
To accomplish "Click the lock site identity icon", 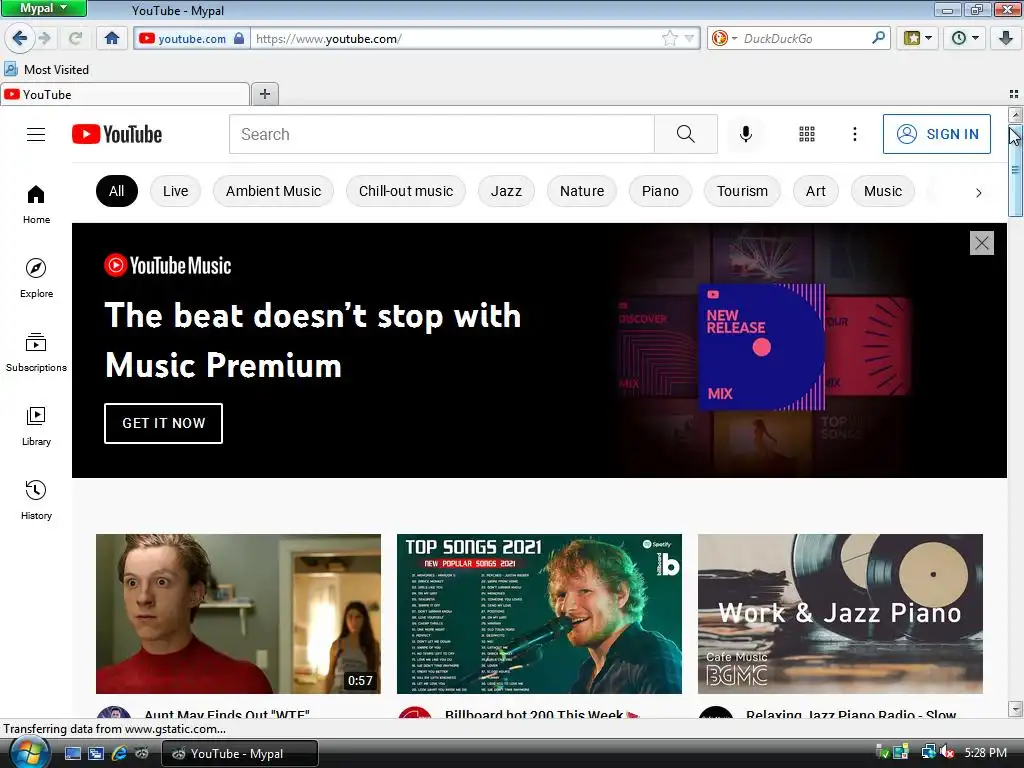I will pyautogui.click(x=239, y=39).
